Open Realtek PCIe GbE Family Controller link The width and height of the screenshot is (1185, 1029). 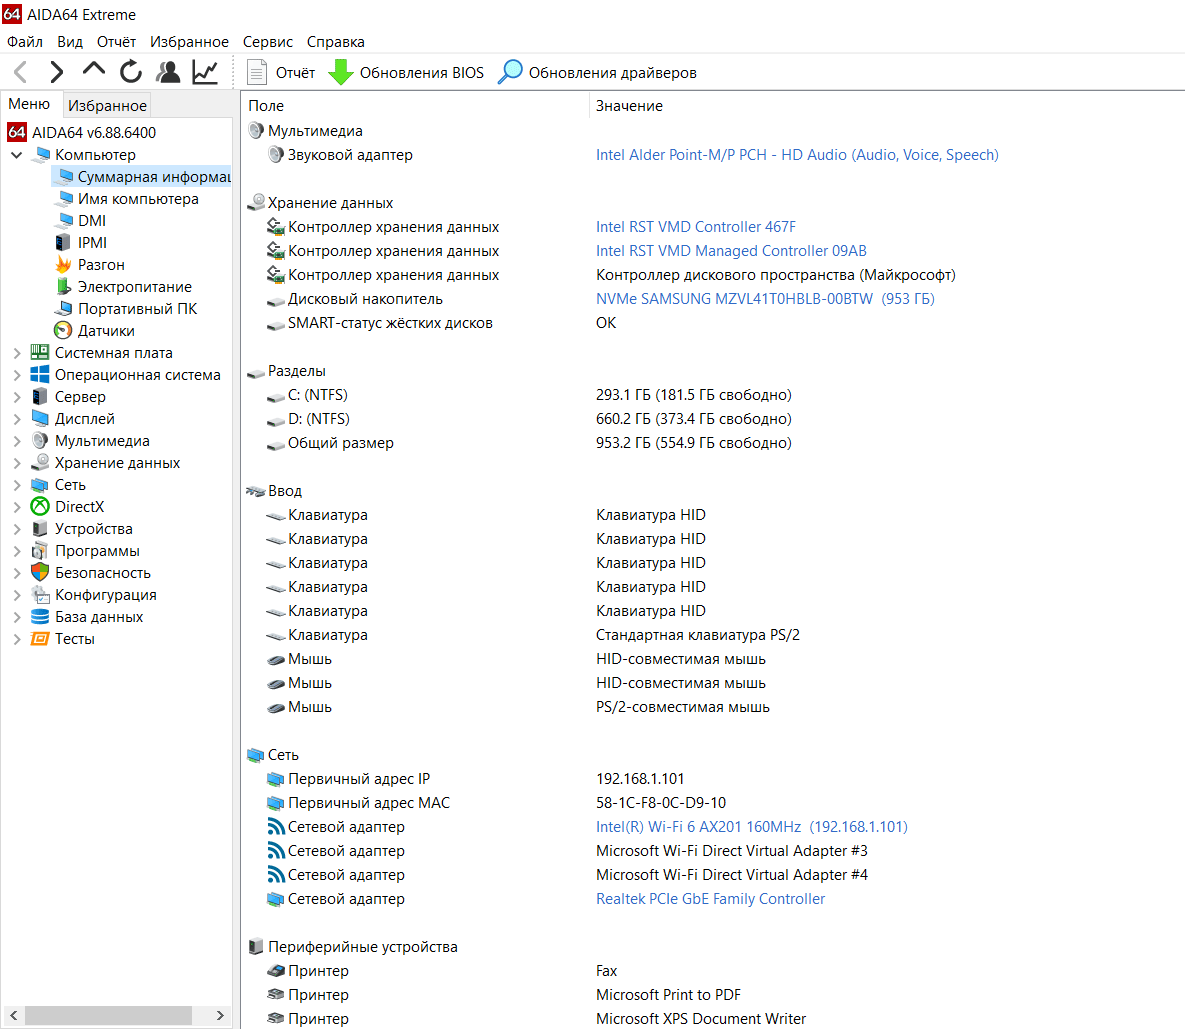click(x=710, y=899)
